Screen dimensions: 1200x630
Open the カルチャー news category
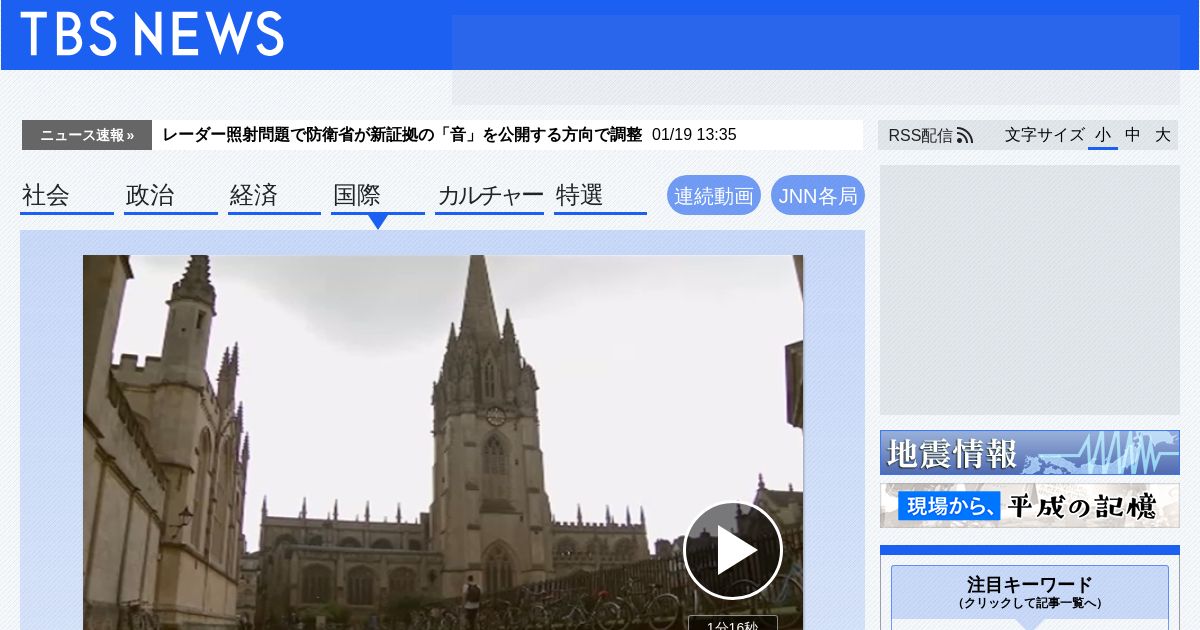(x=490, y=196)
